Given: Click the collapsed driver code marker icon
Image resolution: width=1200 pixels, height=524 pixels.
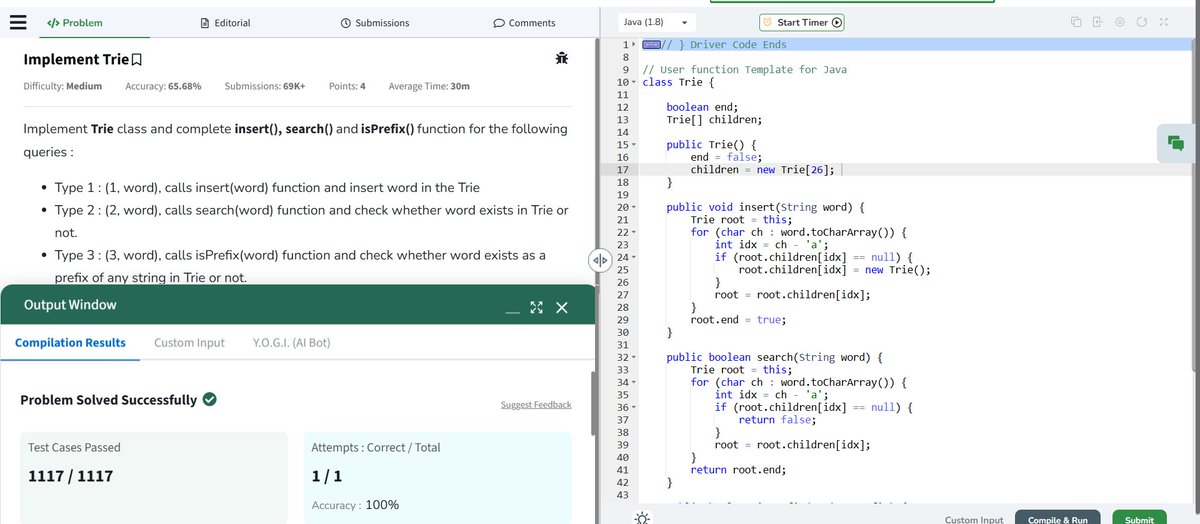Looking at the screenshot, I should [x=651, y=44].
